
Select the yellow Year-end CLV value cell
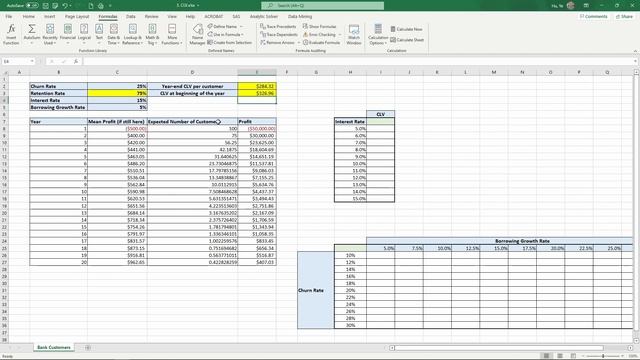(257, 86)
